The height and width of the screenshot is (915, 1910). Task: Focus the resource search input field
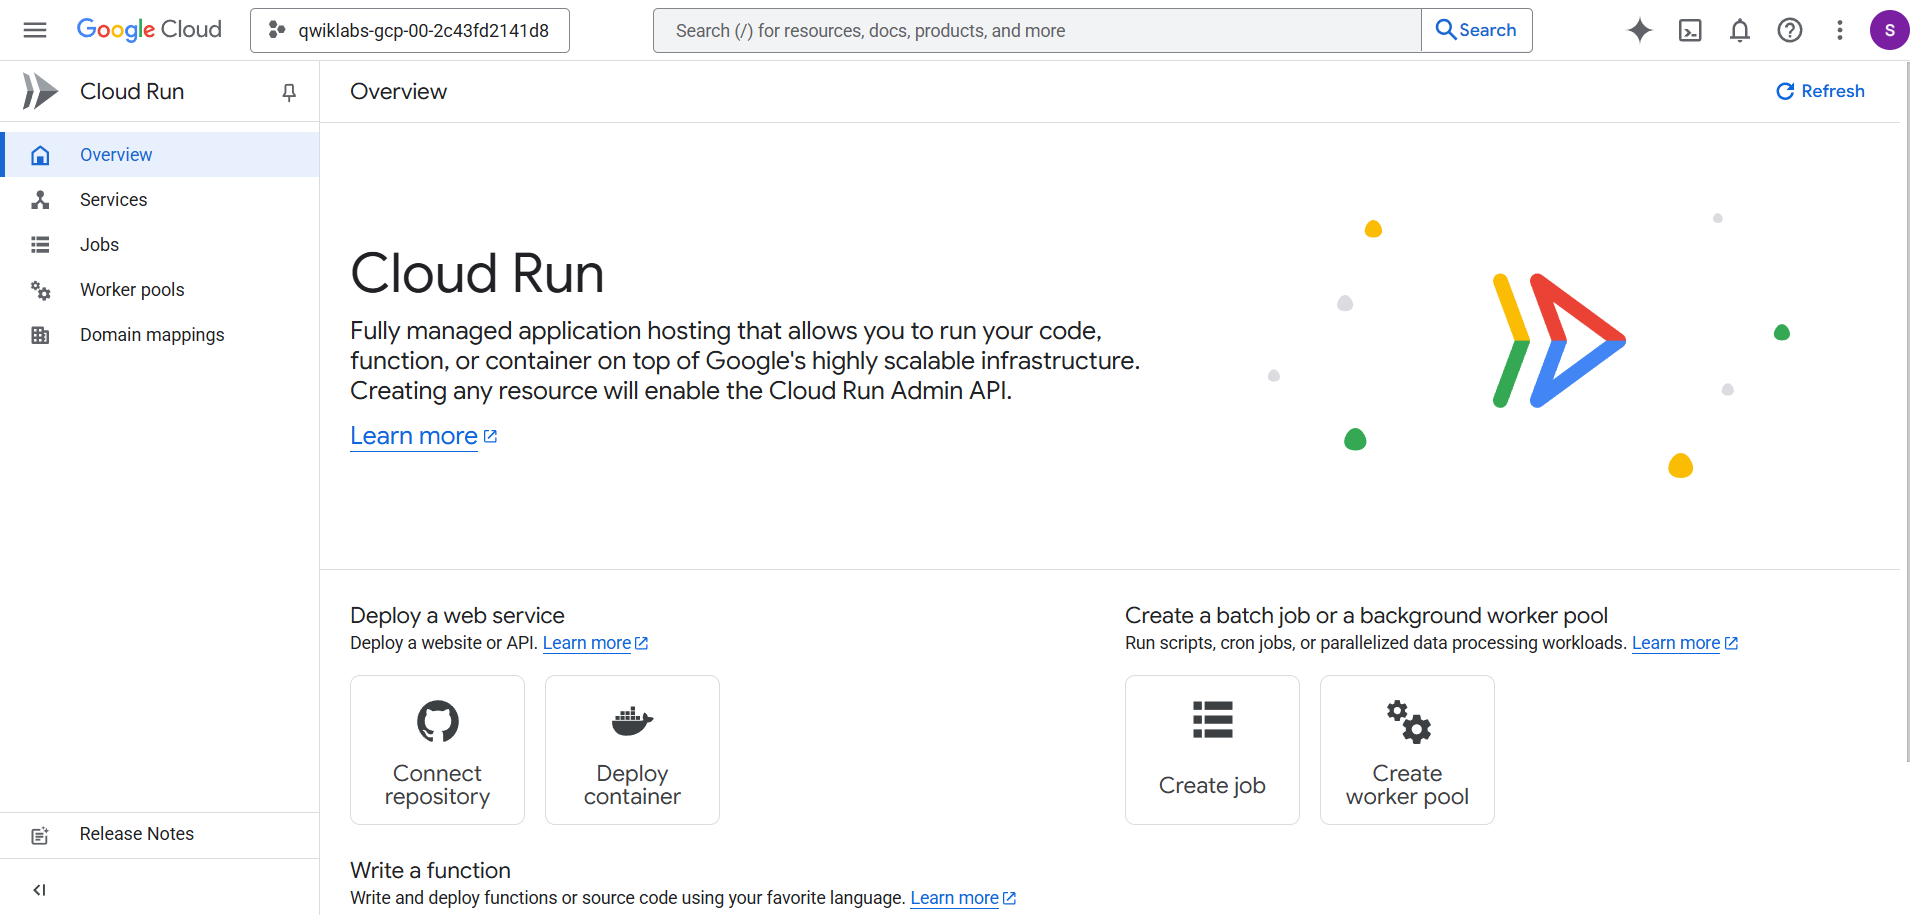(1036, 30)
